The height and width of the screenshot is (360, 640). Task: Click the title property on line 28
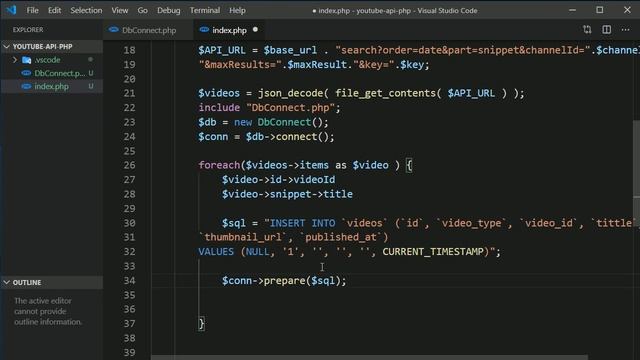click(x=338, y=194)
